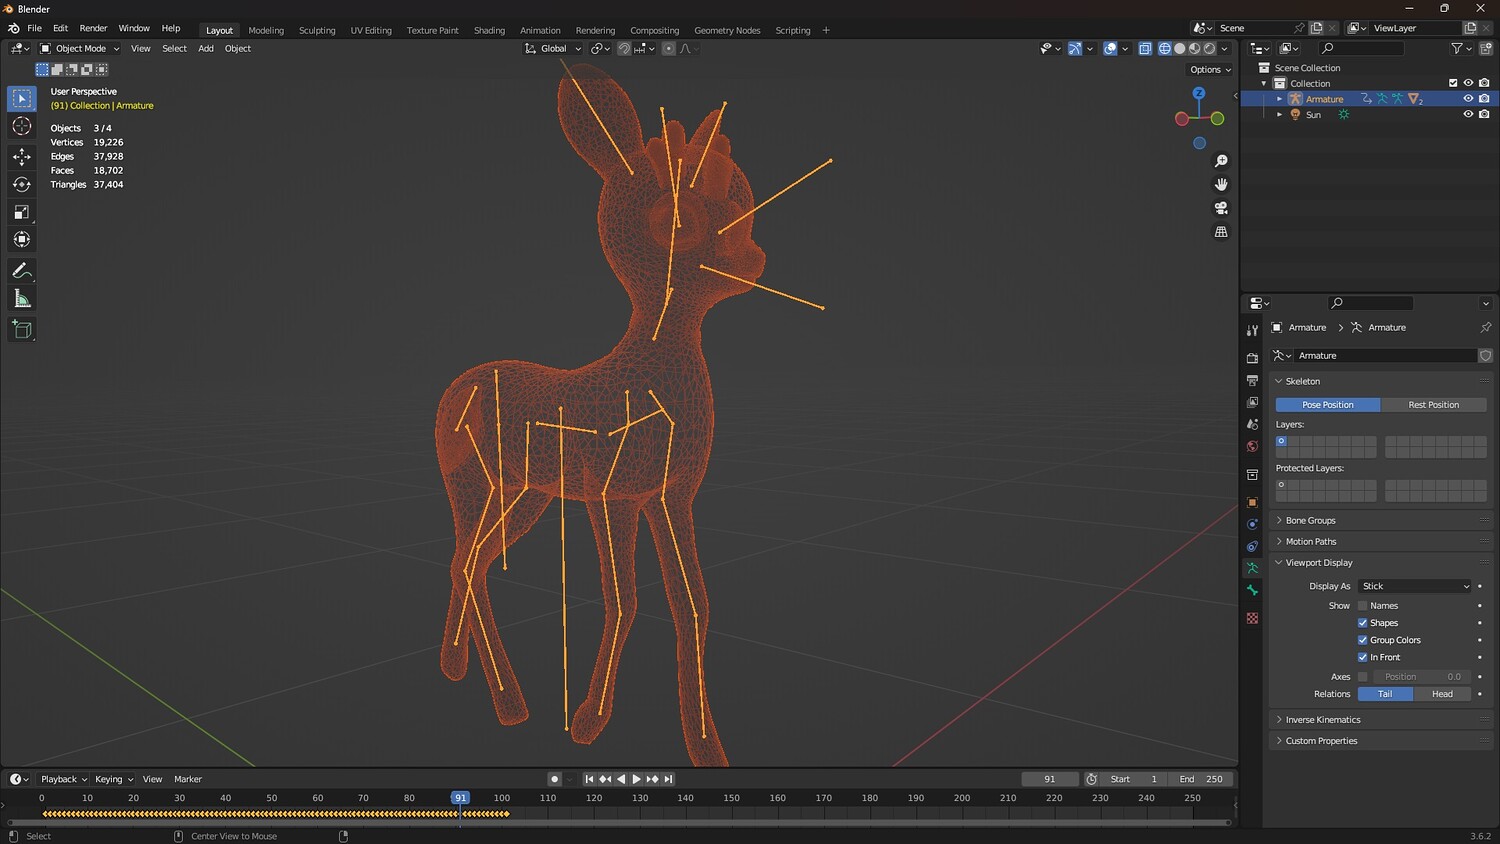Uncheck the Shapes checkbox
The width and height of the screenshot is (1500, 844).
click(1362, 623)
